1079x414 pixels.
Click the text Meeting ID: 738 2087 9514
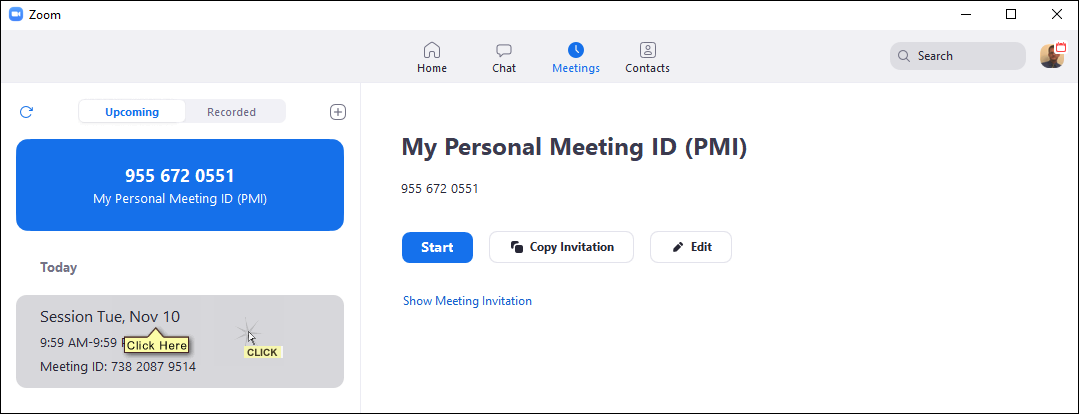pos(118,367)
